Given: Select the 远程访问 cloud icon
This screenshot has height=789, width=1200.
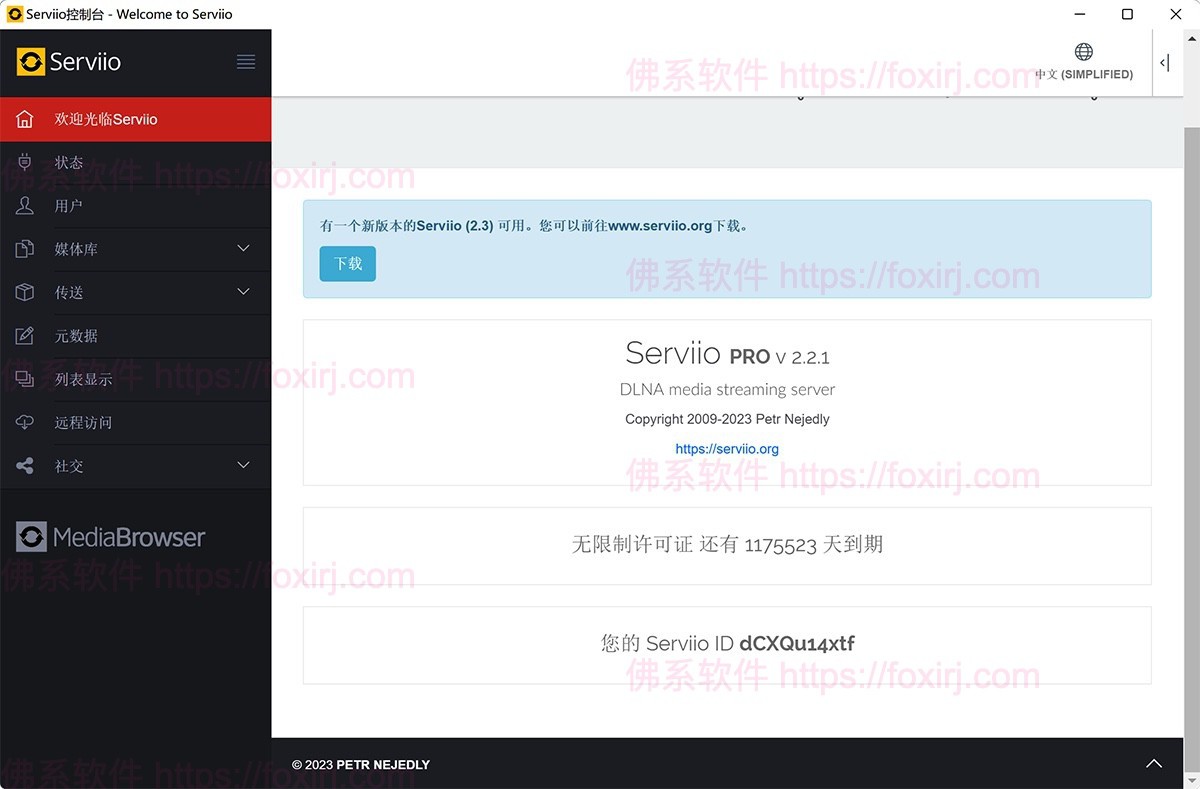Looking at the screenshot, I should point(24,422).
